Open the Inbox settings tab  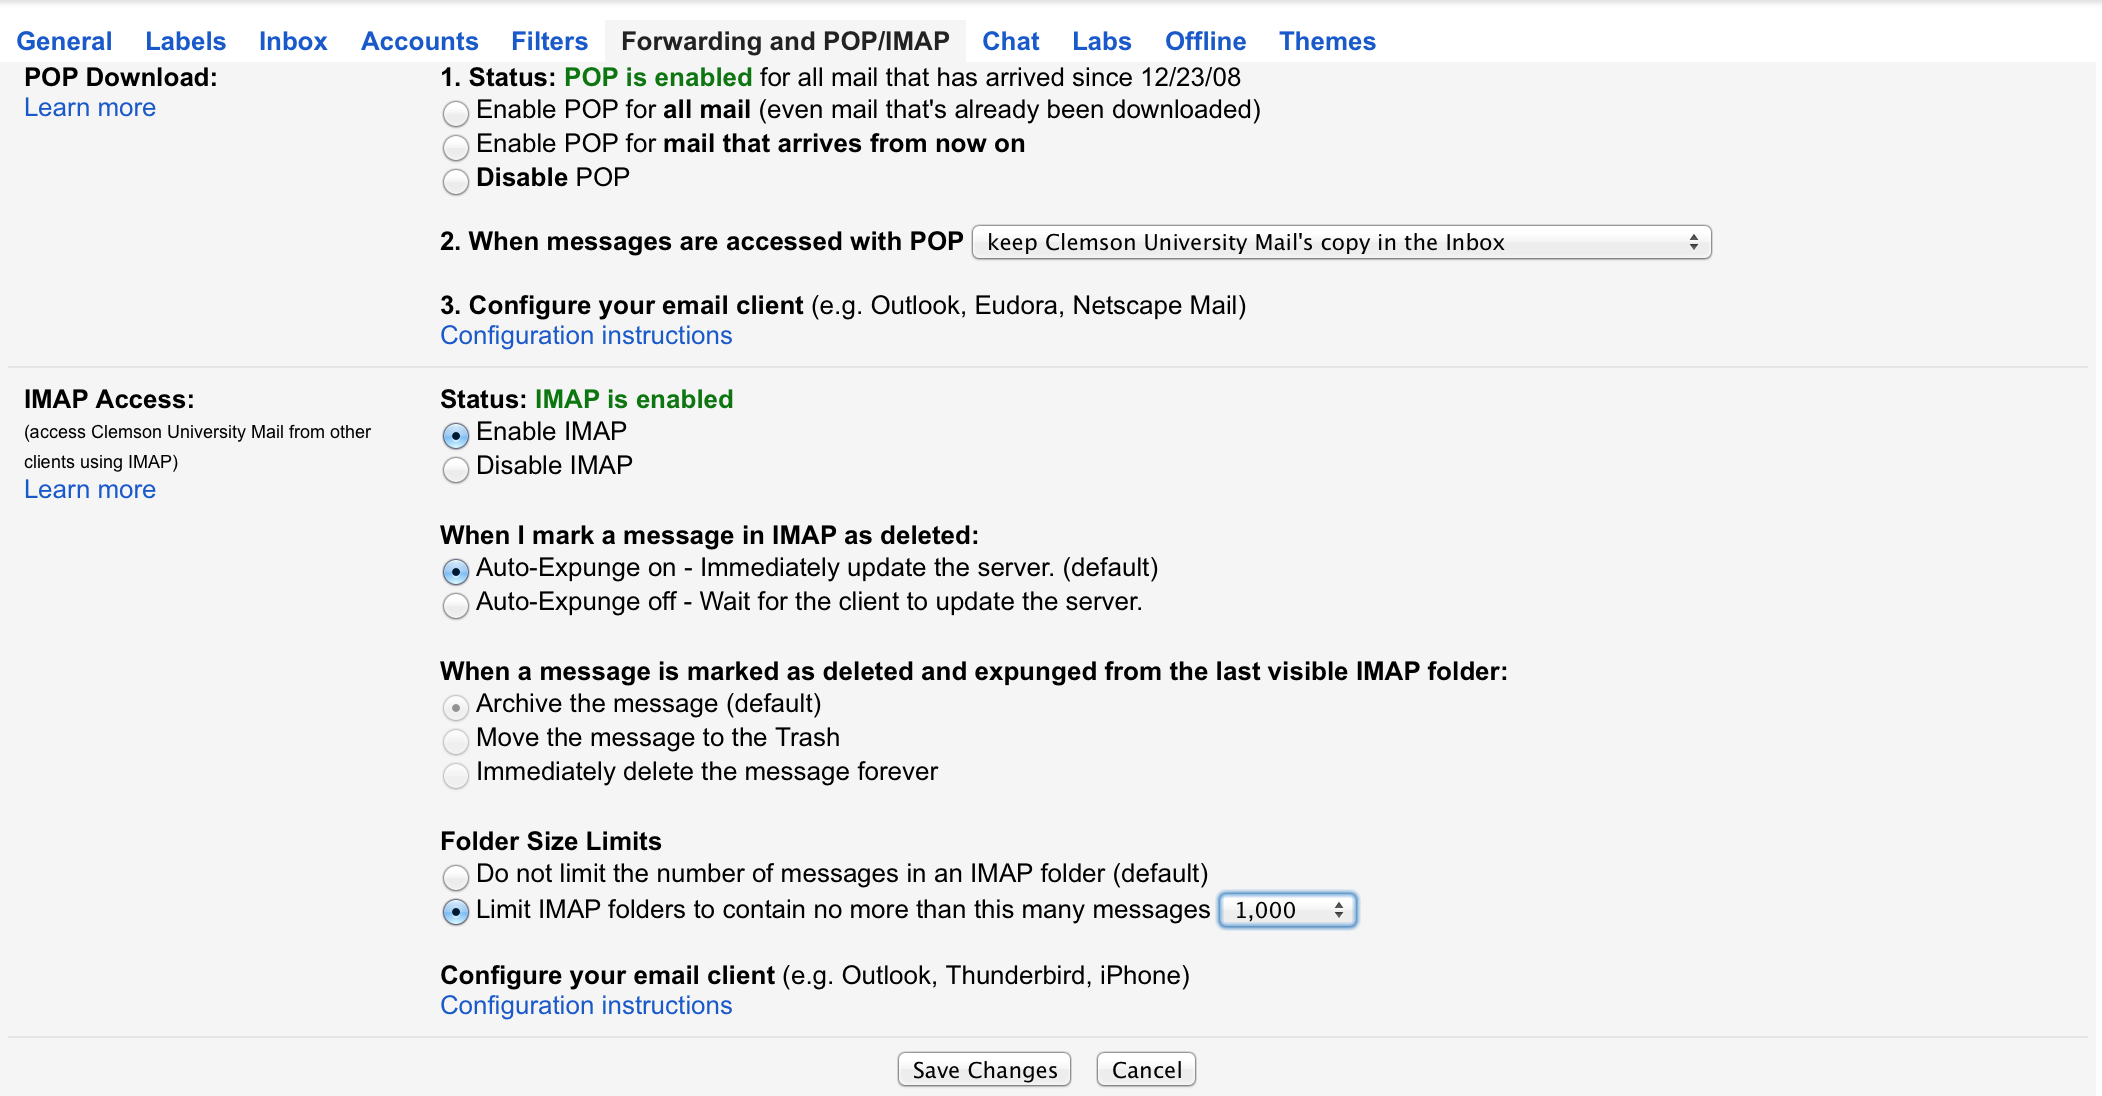pos(293,41)
